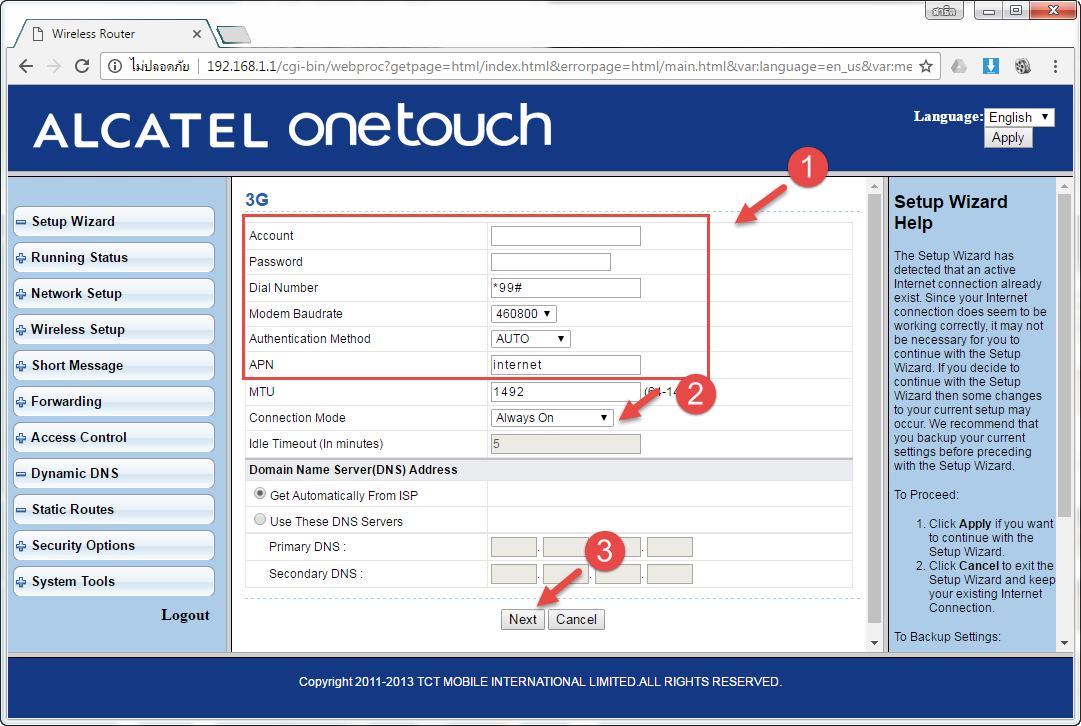
Task: Select Get Automatically From ISP
Action: pyautogui.click(x=260, y=494)
